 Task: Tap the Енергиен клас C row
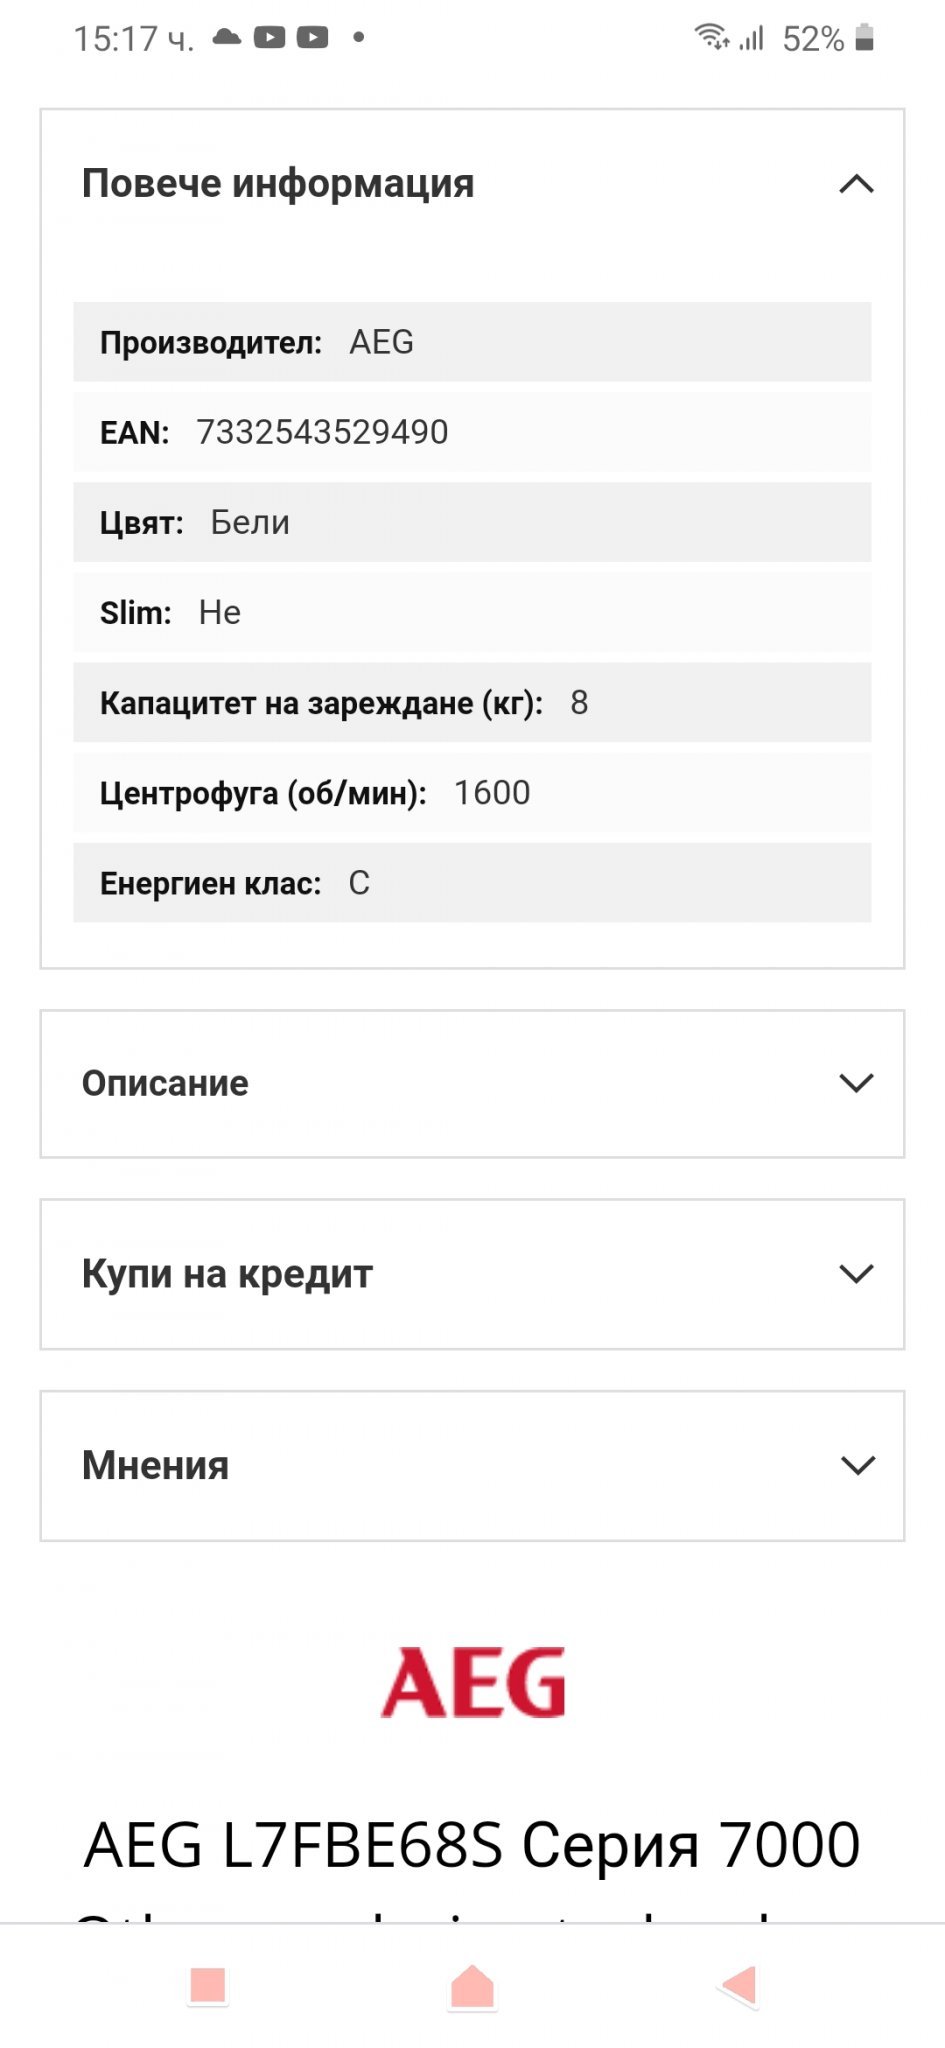pyautogui.click(x=472, y=883)
